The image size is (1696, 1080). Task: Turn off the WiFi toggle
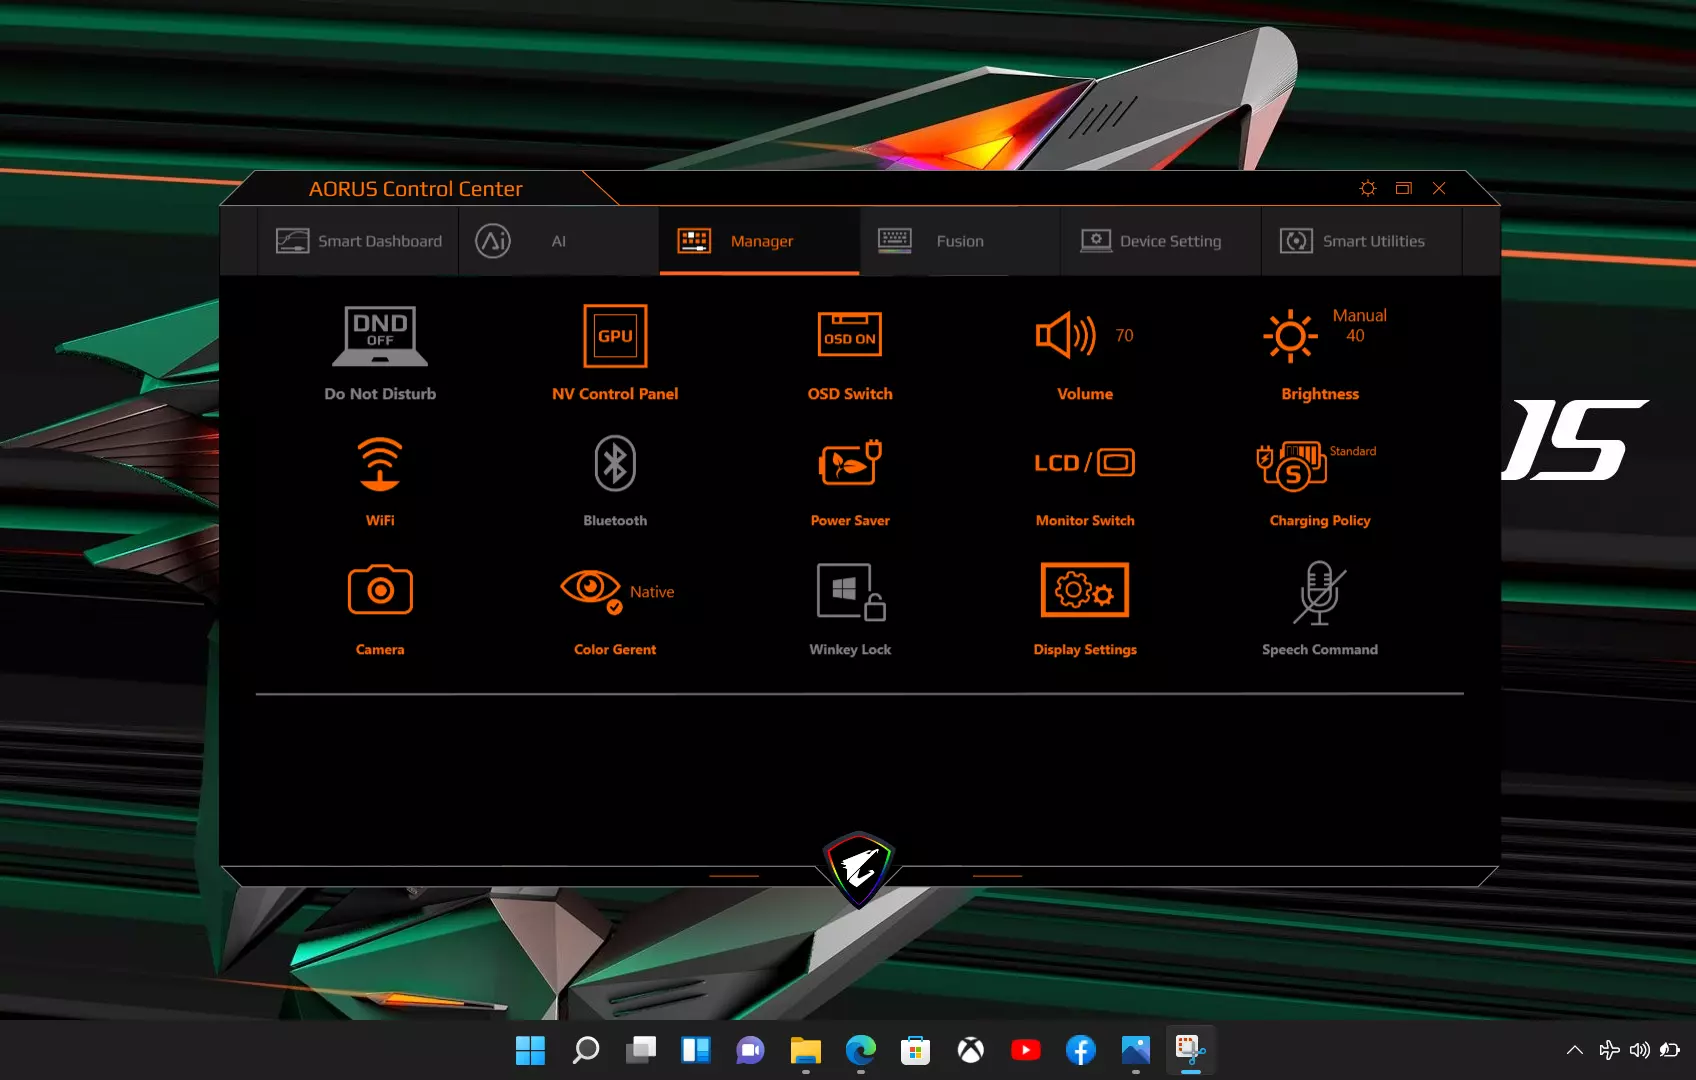pyautogui.click(x=380, y=464)
